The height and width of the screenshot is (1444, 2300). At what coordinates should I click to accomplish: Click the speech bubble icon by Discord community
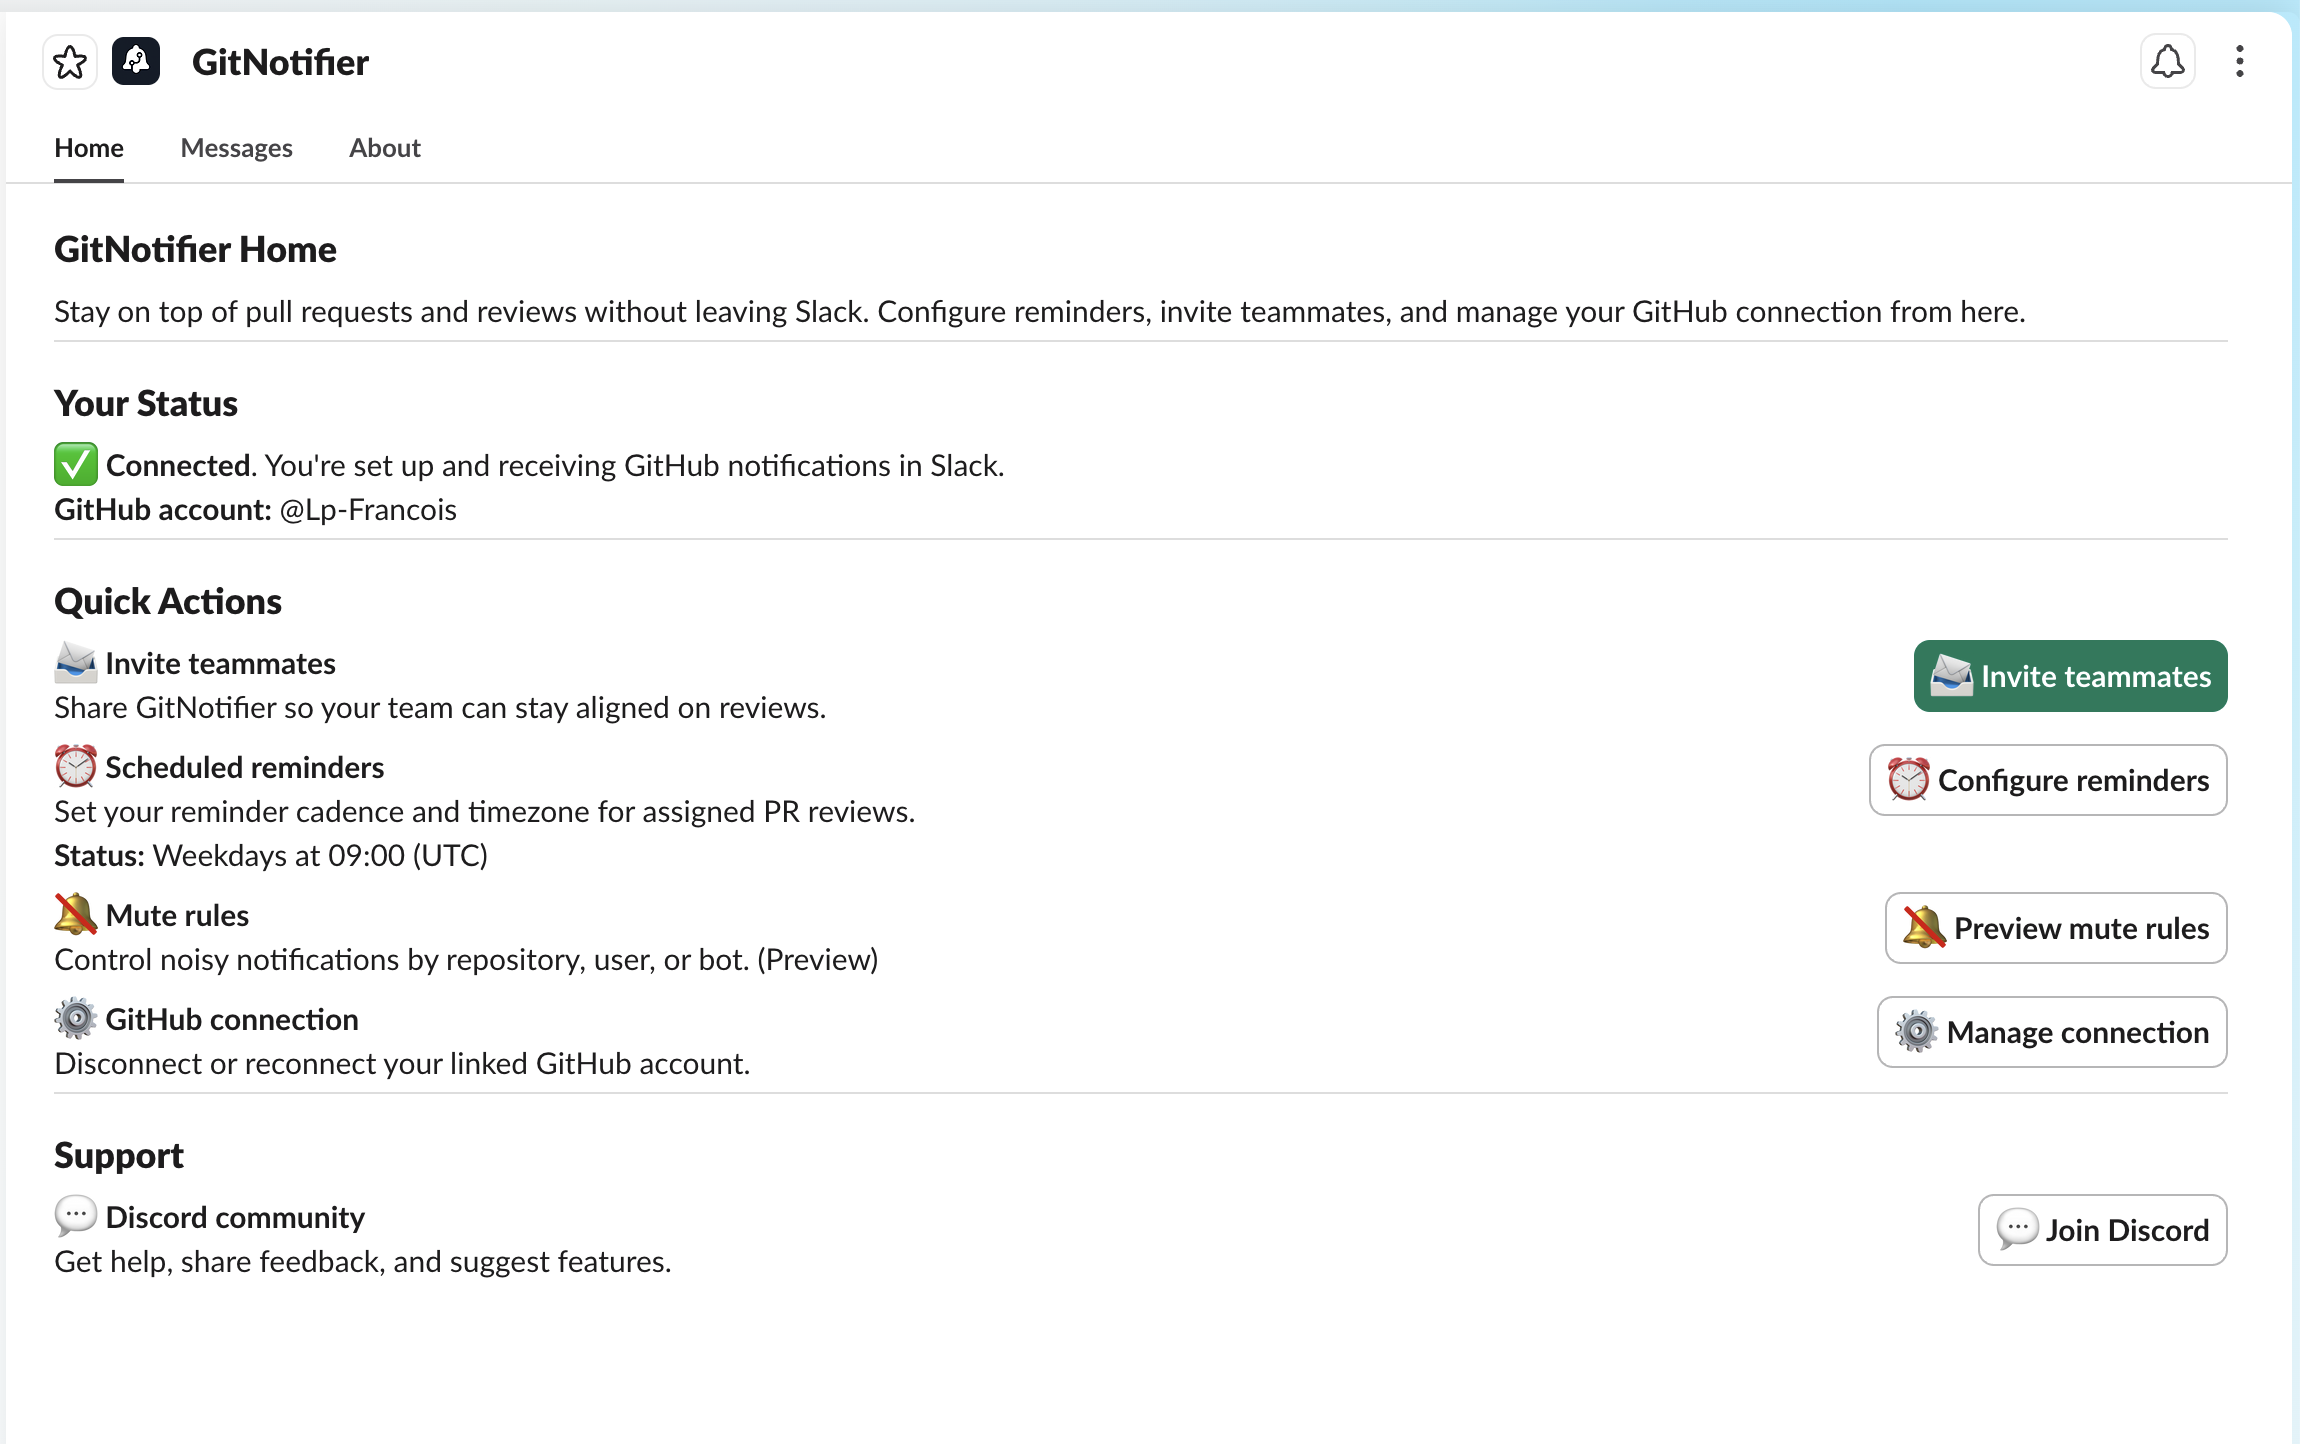pos(75,1217)
